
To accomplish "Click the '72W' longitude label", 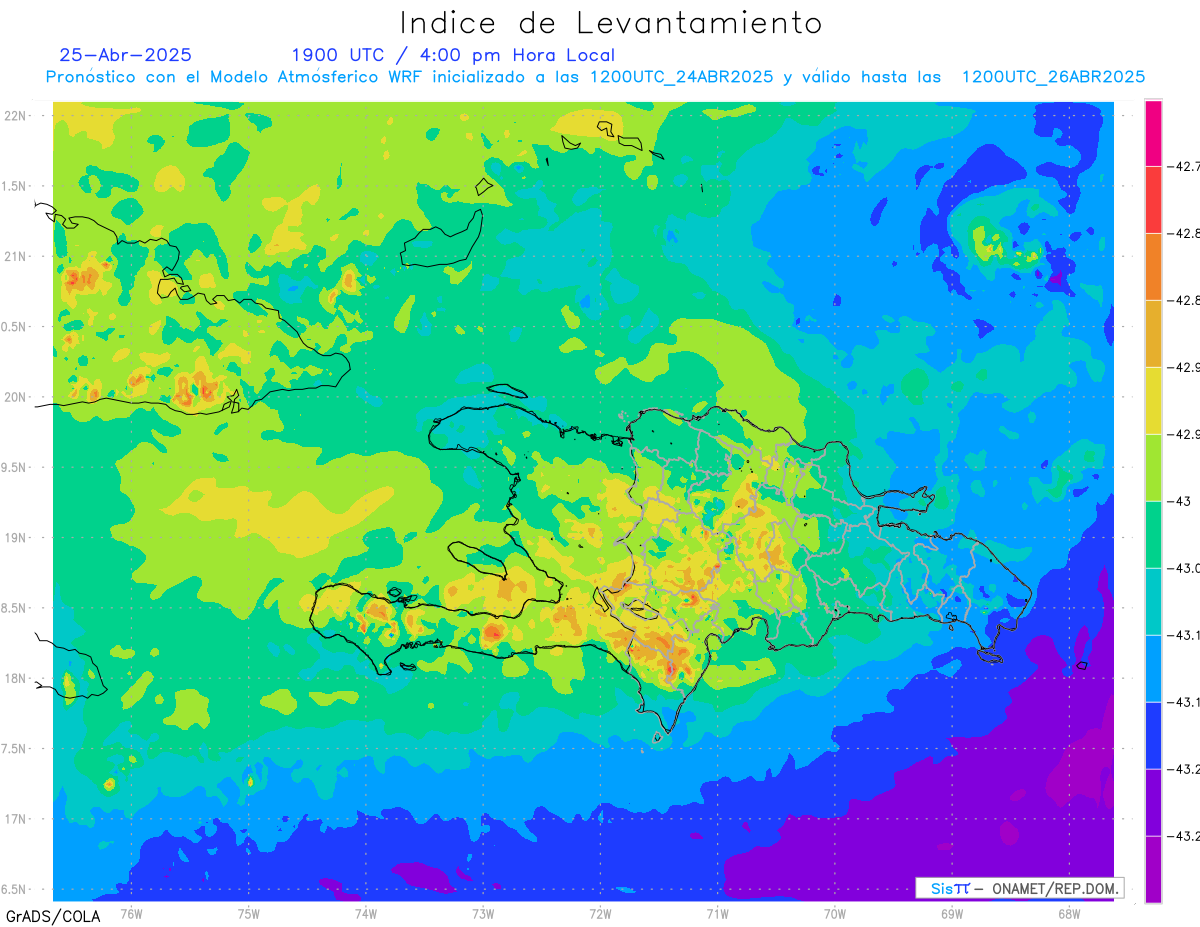I will [600, 913].
